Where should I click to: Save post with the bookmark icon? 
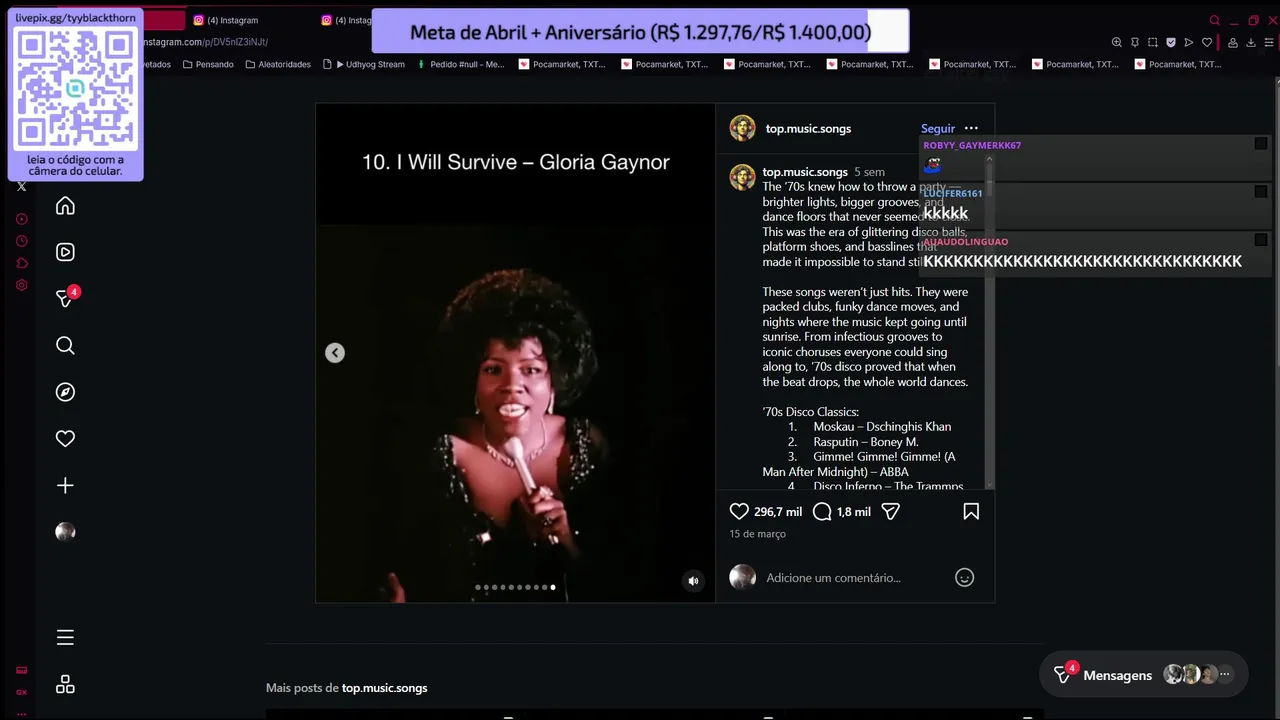coord(970,511)
